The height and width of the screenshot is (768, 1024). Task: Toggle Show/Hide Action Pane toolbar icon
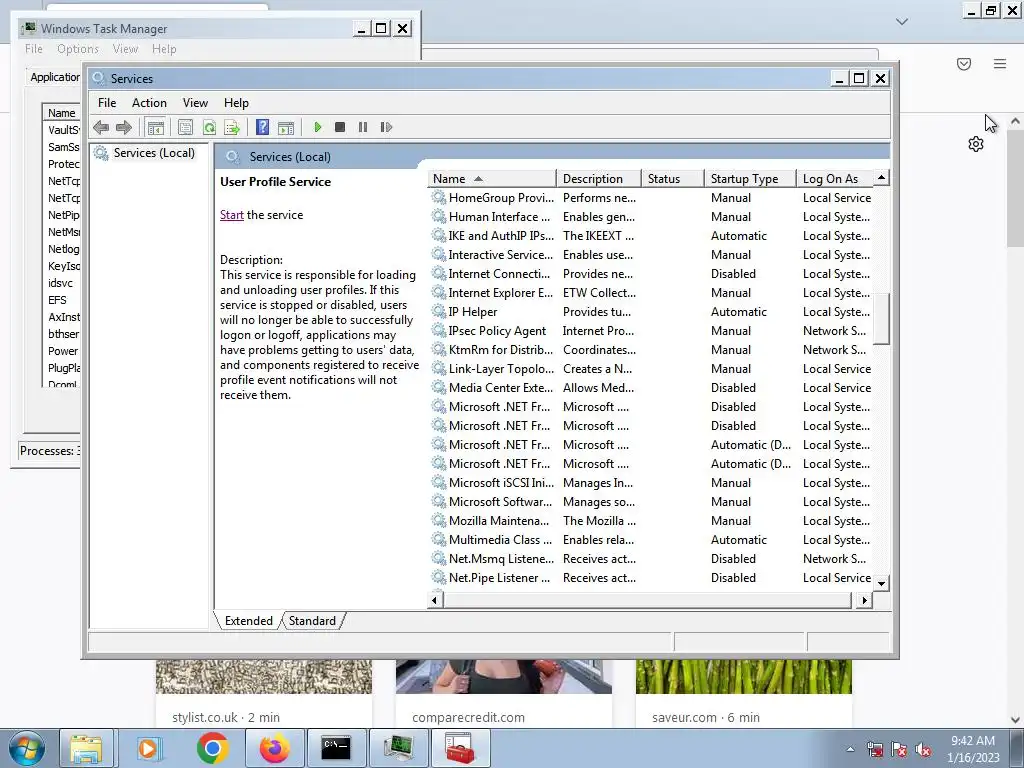(286, 127)
